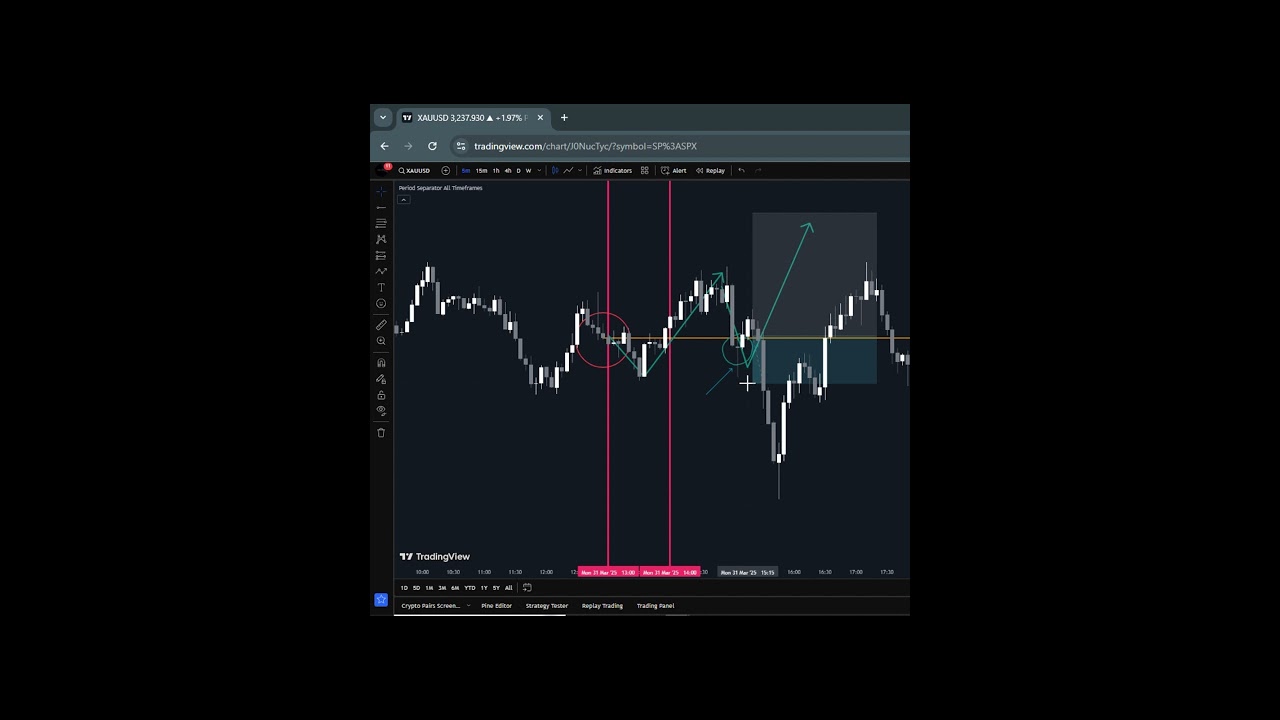Set date range to 6M

[455, 588]
